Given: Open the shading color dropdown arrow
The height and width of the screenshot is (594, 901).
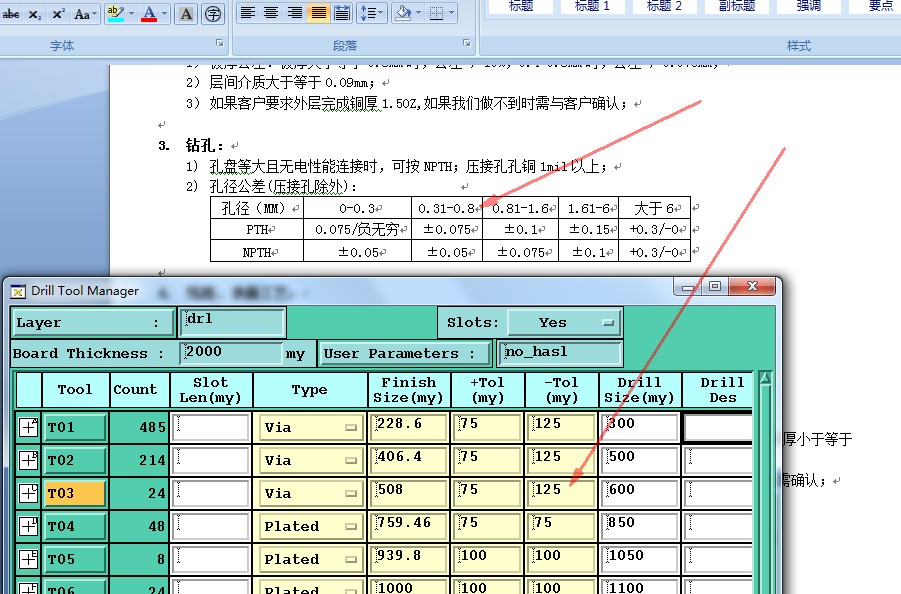Looking at the screenshot, I should 418,13.
